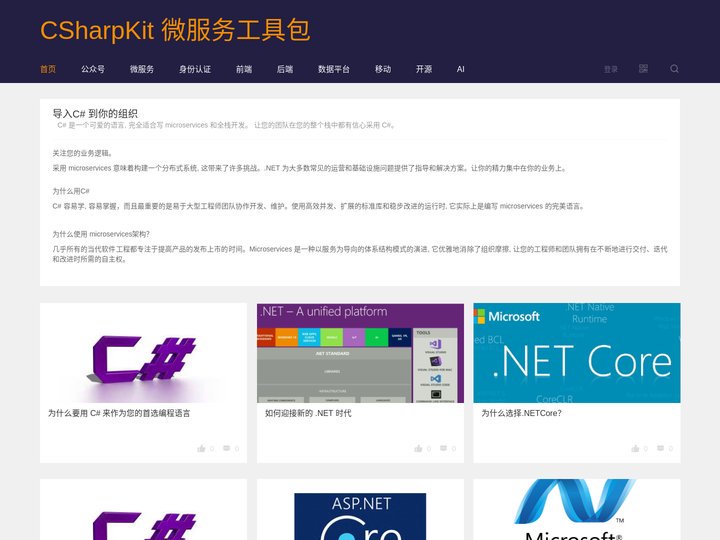Click the Microsoft .NET Core thumbnail
The height and width of the screenshot is (540, 720).
[x=577, y=353]
